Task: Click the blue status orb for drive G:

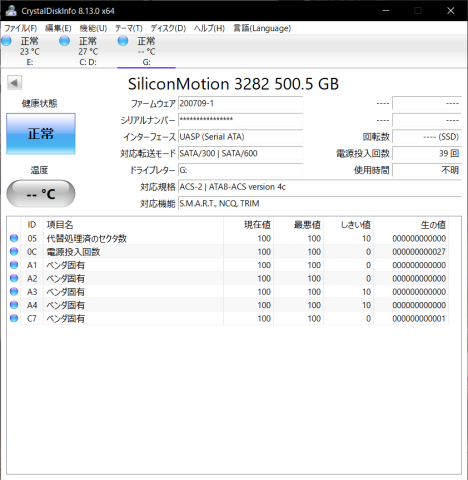Action: pos(123,41)
